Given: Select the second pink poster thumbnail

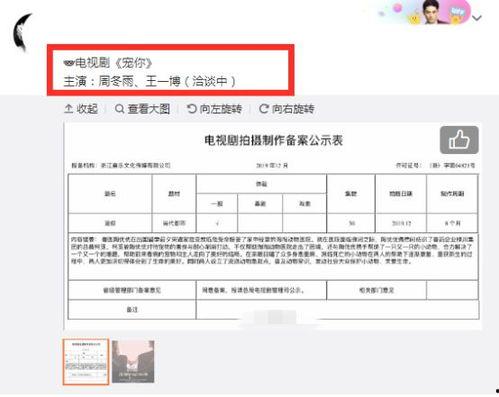Looking at the screenshot, I should 133,362.
